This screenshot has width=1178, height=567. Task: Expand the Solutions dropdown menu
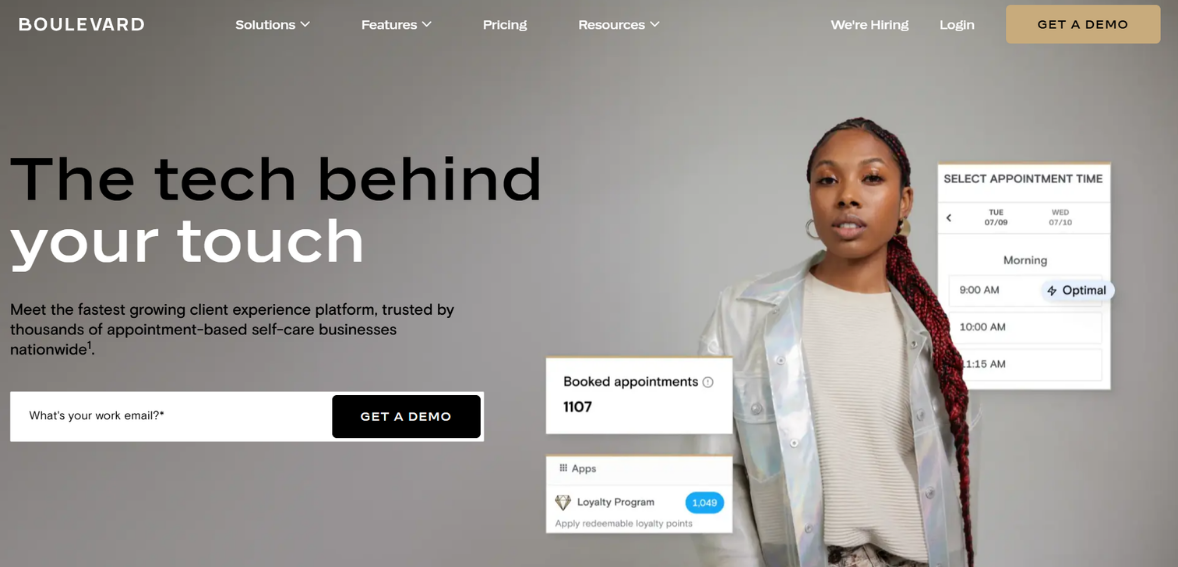273,24
